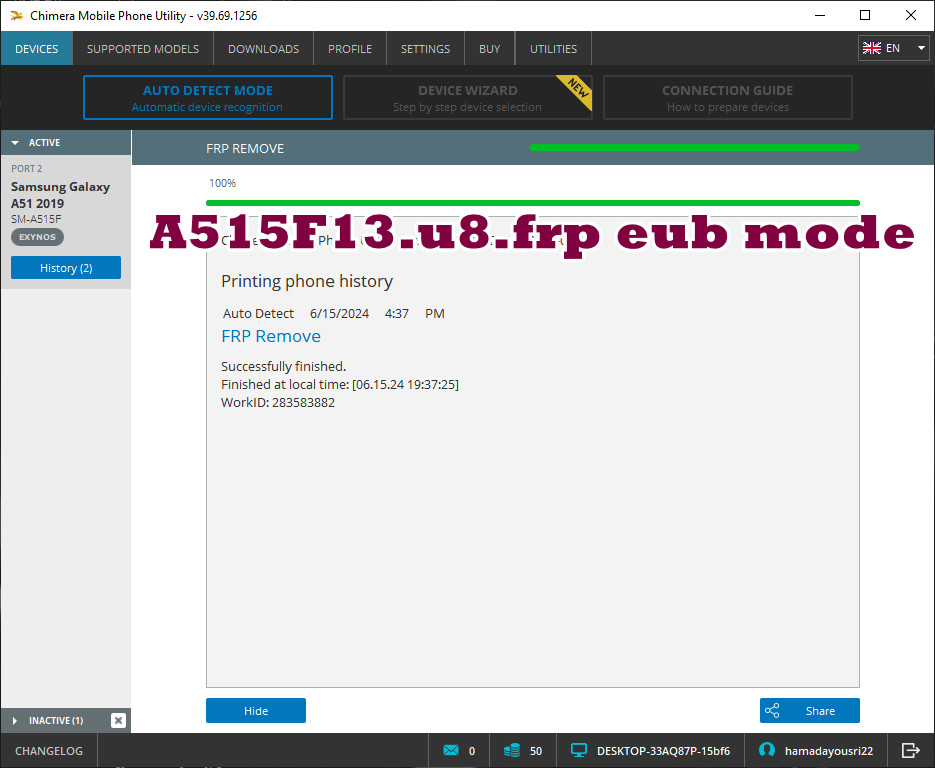935x768 pixels.
Task: Clear inactive devices with the X icon
Action: (118, 720)
